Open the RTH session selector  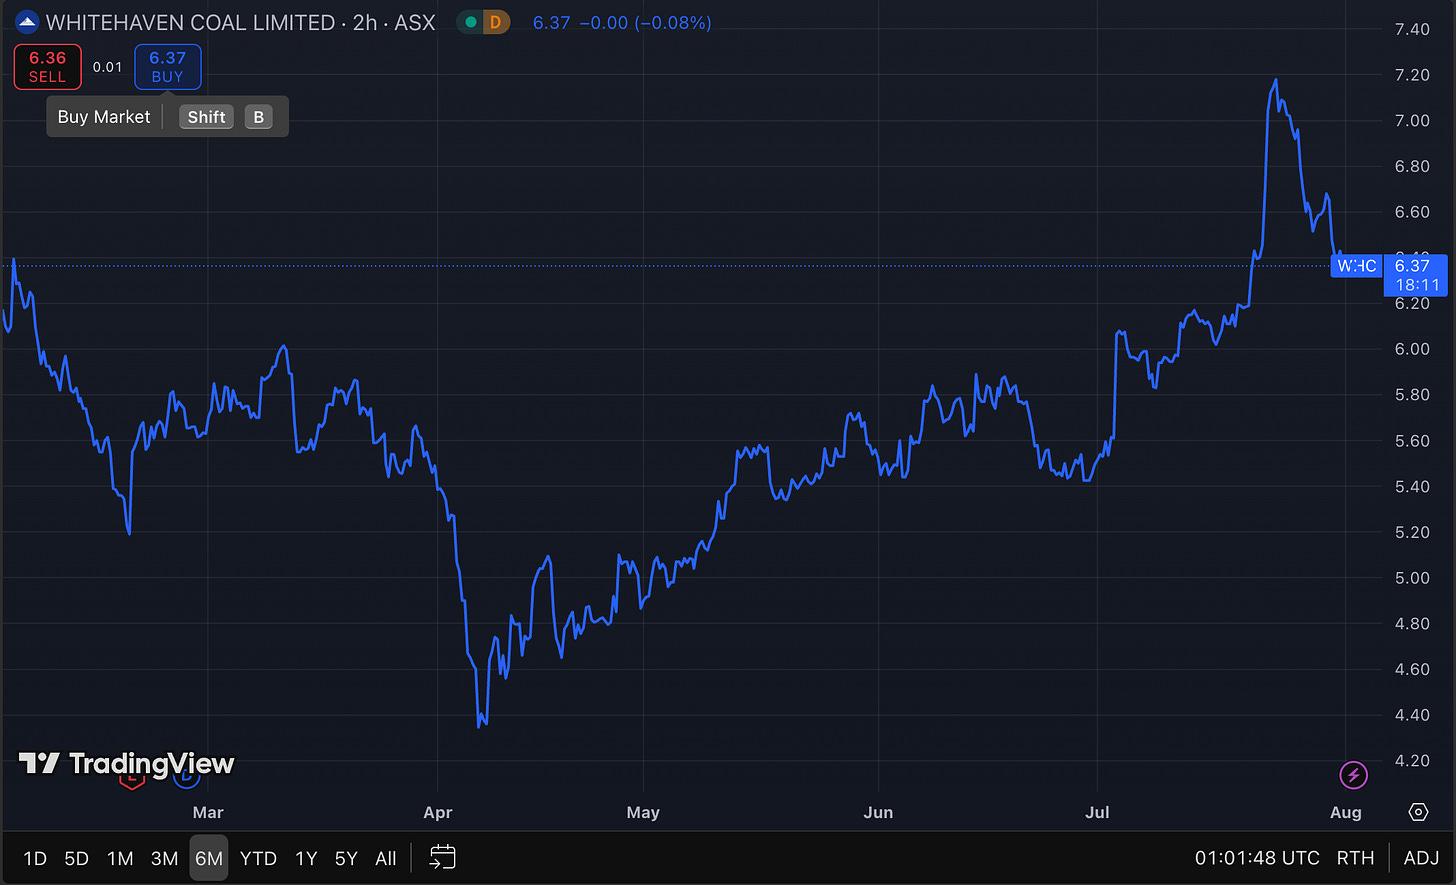coord(1355,858)
